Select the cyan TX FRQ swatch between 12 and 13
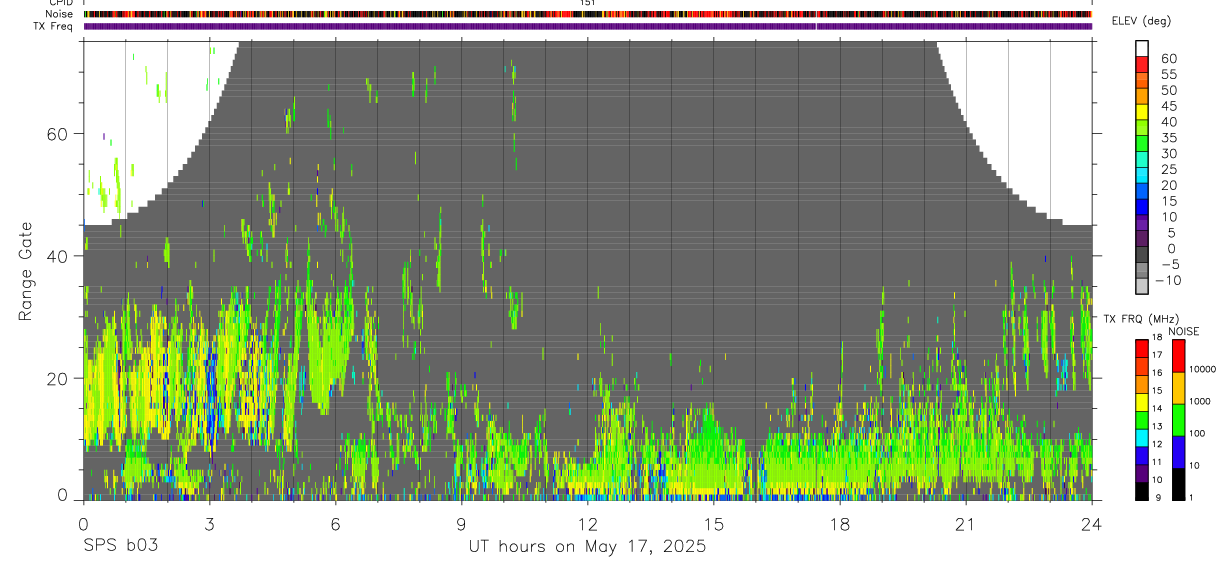The width and height of the screenshot is (1228, 567). (1142, 437)
